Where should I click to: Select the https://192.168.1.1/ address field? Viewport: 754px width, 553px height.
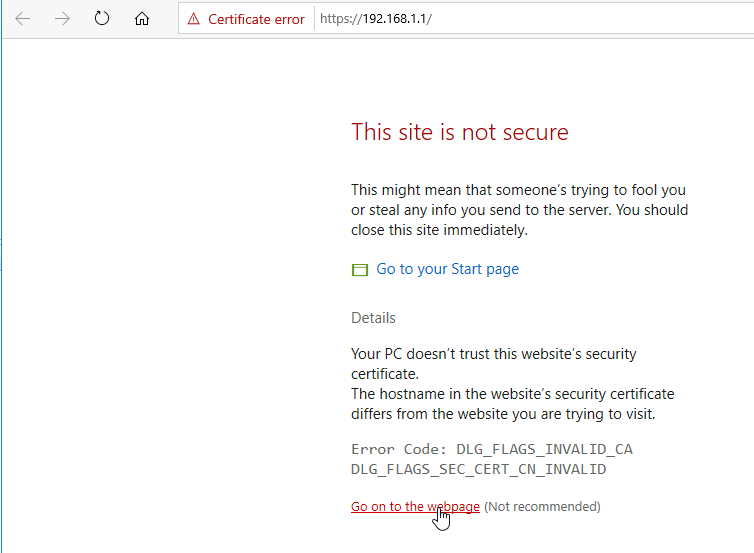(x=534, y=19)
